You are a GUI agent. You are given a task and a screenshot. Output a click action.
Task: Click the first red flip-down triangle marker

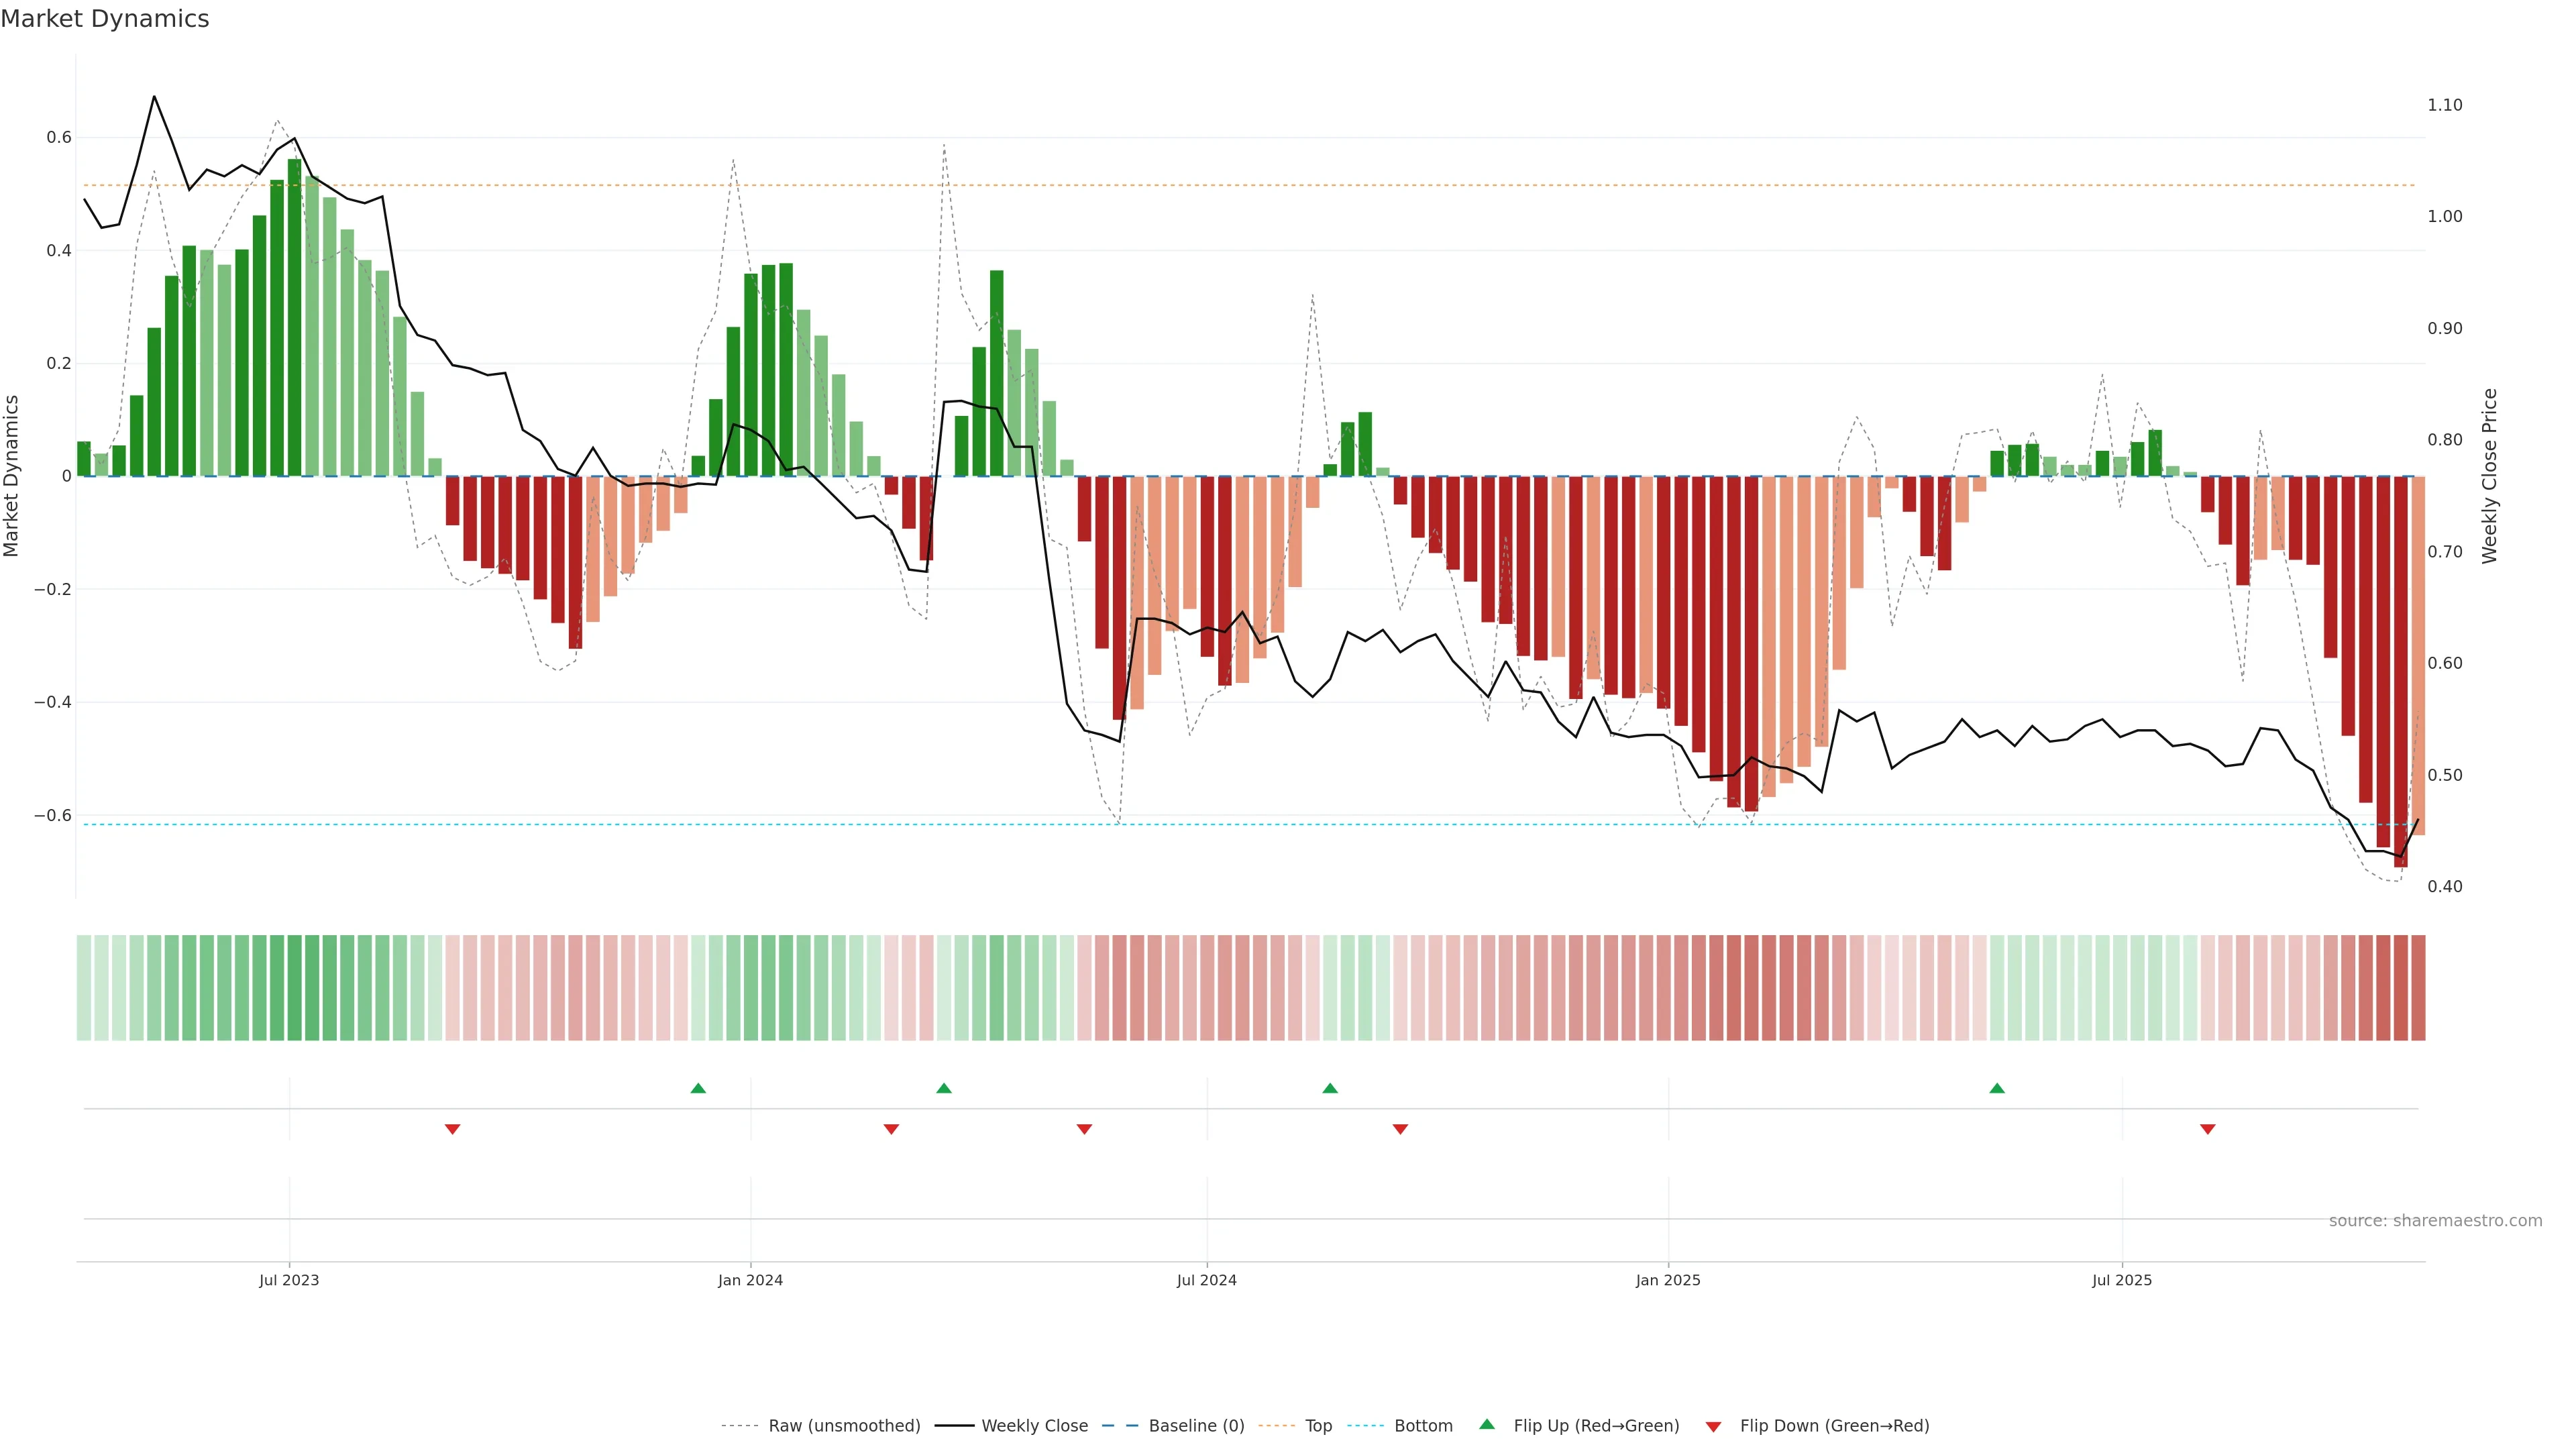click(x=452, y=1129)
